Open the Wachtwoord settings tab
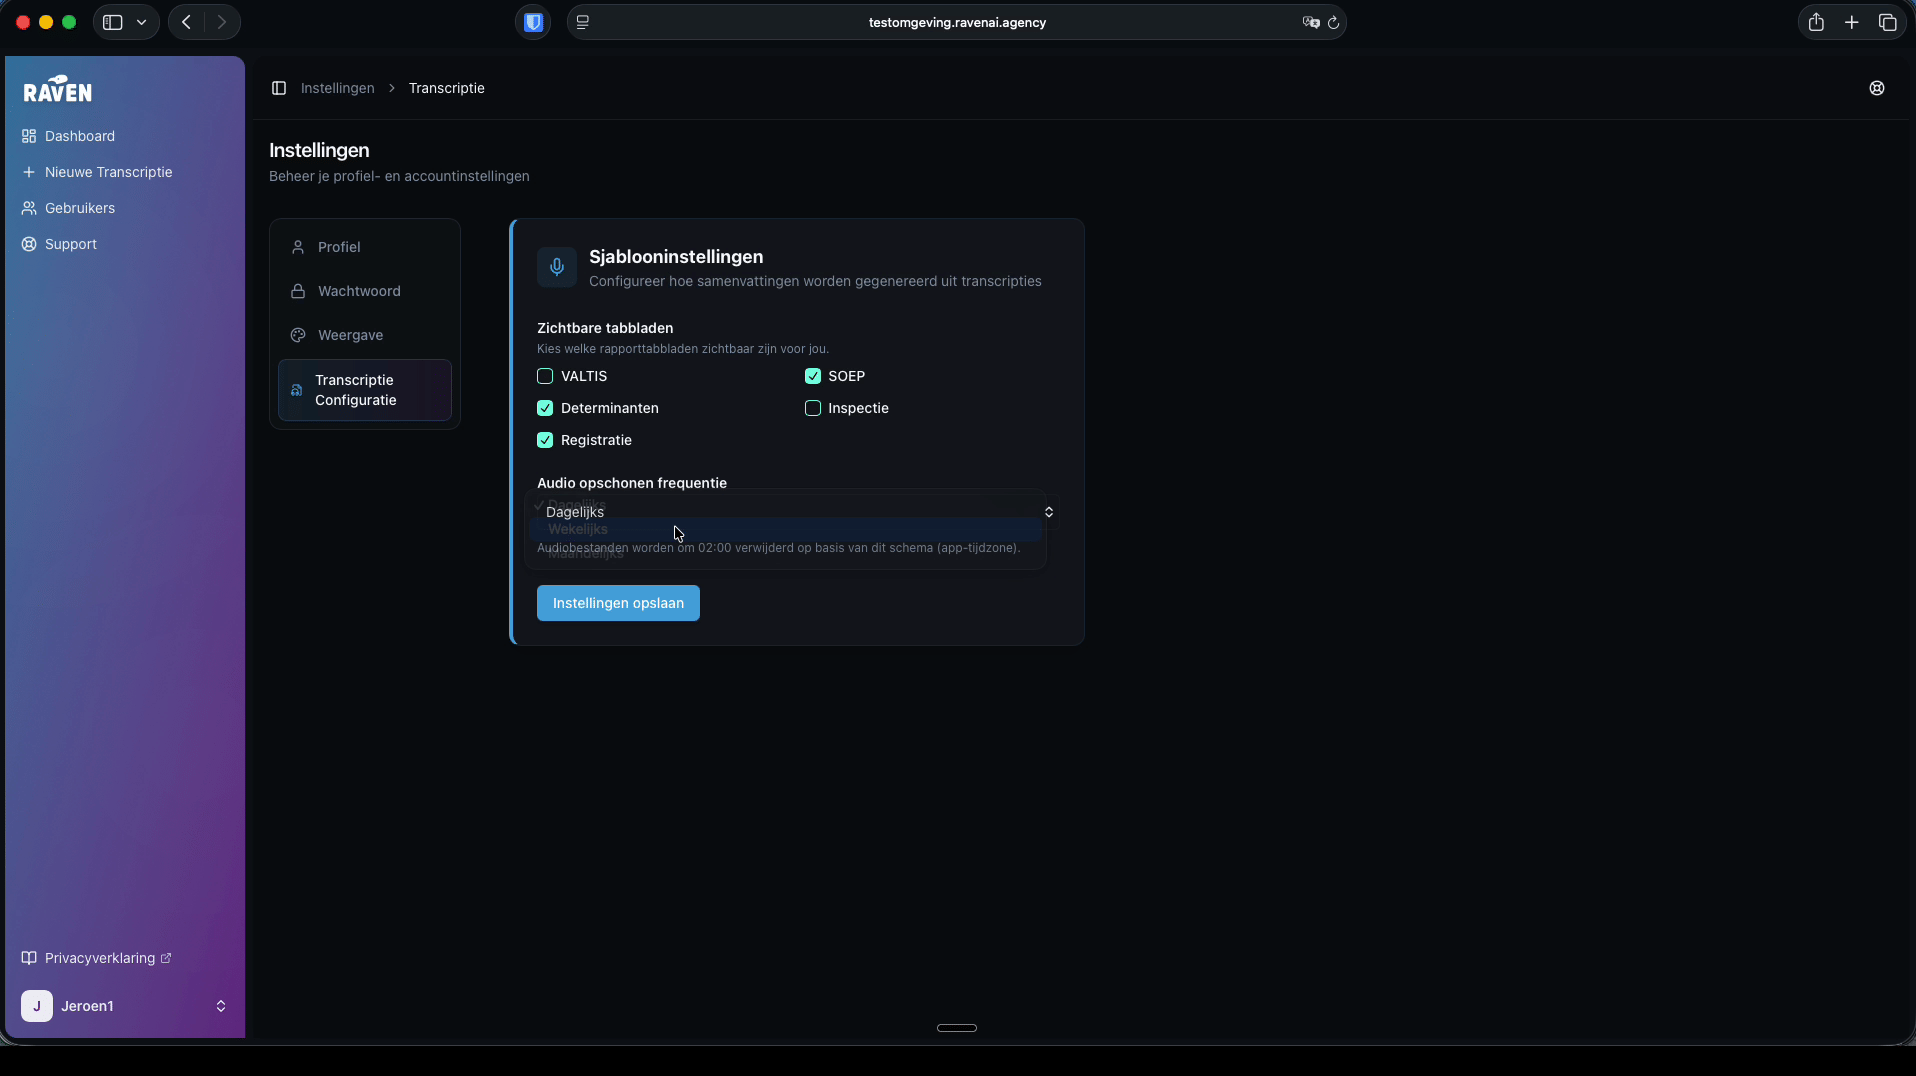The height and width of the screenshot is (1076, 1916). (x=359, y=291)
